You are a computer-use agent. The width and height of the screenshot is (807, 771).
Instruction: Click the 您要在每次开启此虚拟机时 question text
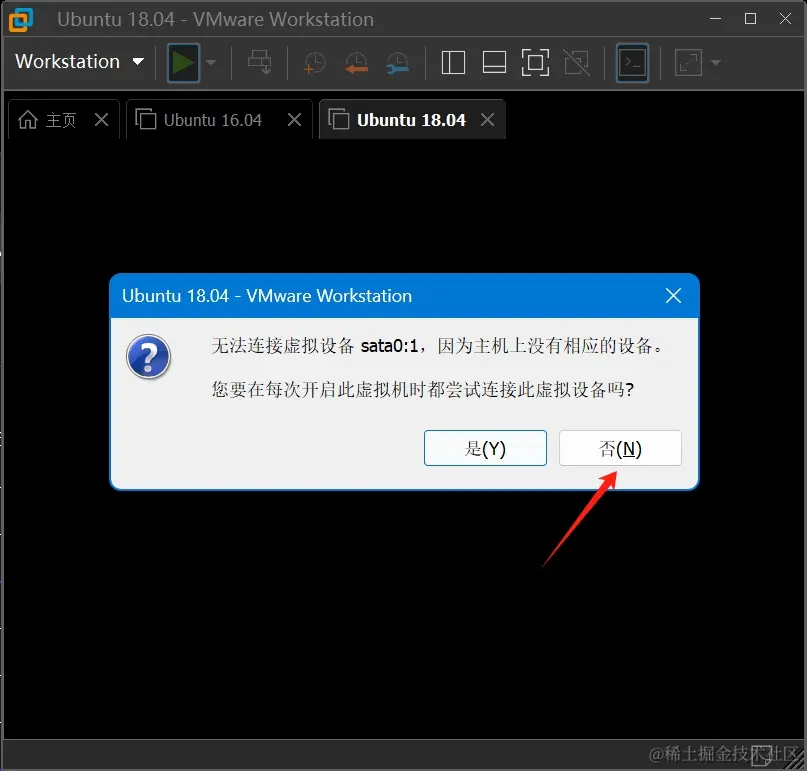tap(423, 390)
